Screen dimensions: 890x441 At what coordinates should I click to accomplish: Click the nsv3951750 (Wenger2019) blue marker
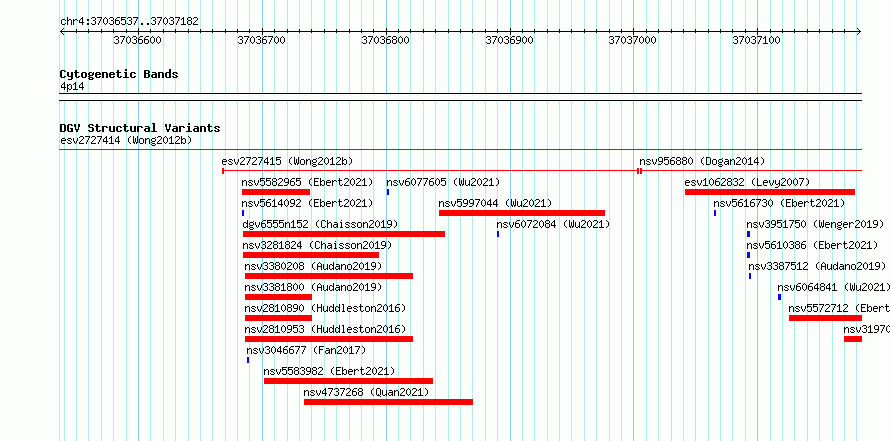(748, 234)
